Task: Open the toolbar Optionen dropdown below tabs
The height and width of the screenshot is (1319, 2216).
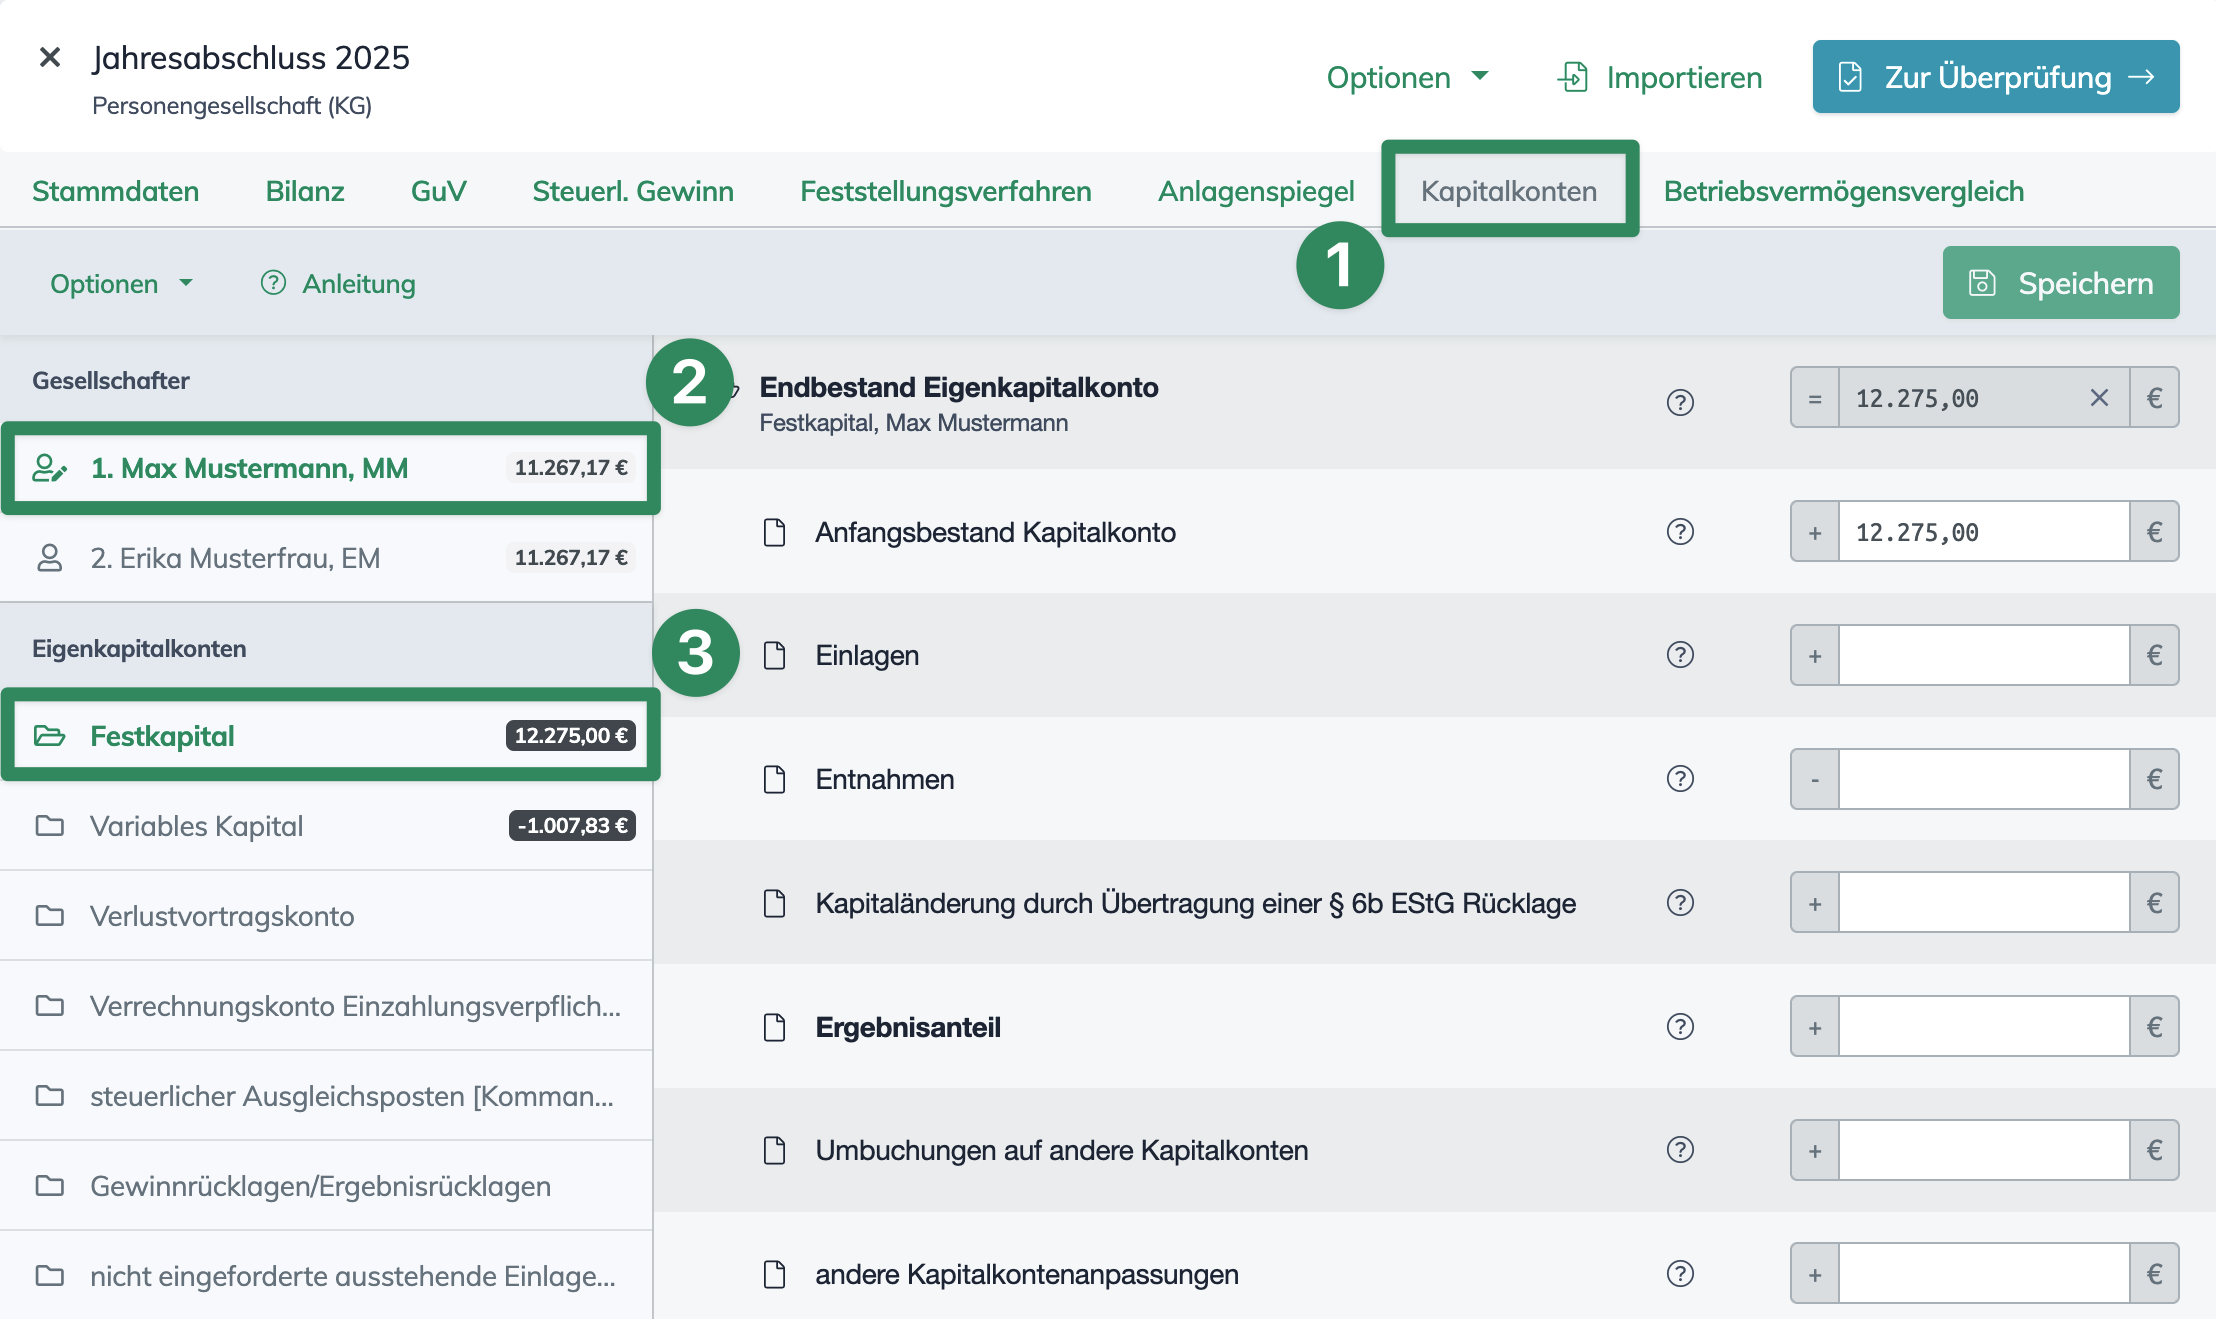Action: tap(121, 284)
